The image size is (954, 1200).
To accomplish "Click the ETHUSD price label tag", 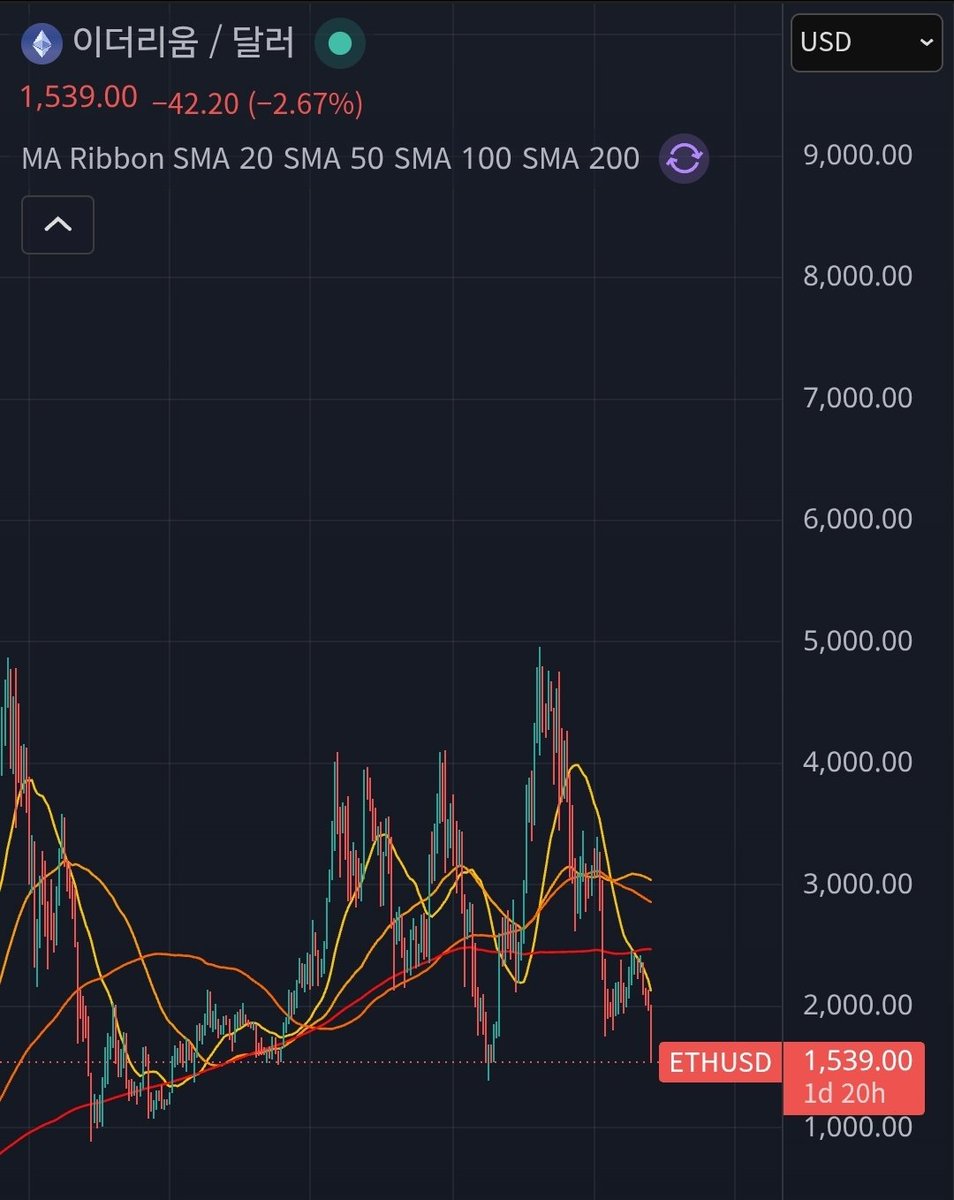I will 721,1062.
